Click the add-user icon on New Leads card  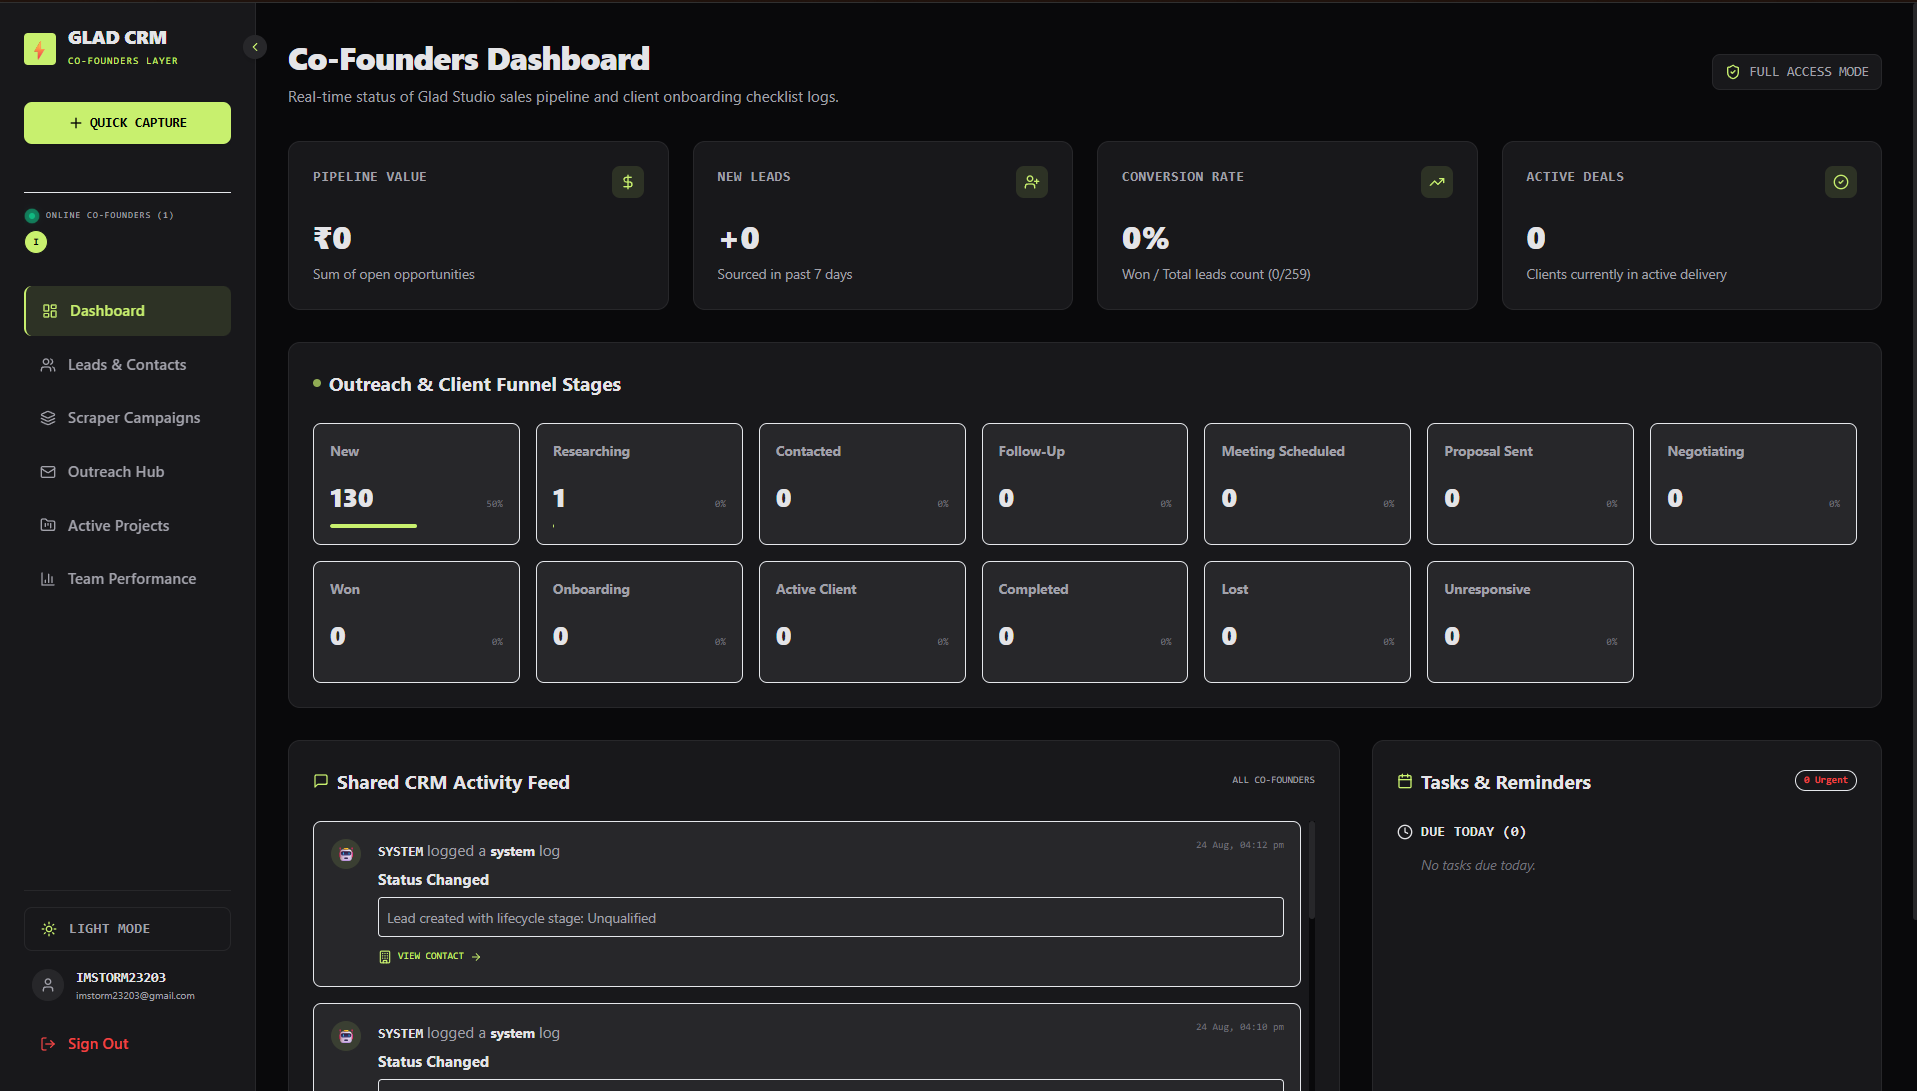click(x=1032, y=182)
